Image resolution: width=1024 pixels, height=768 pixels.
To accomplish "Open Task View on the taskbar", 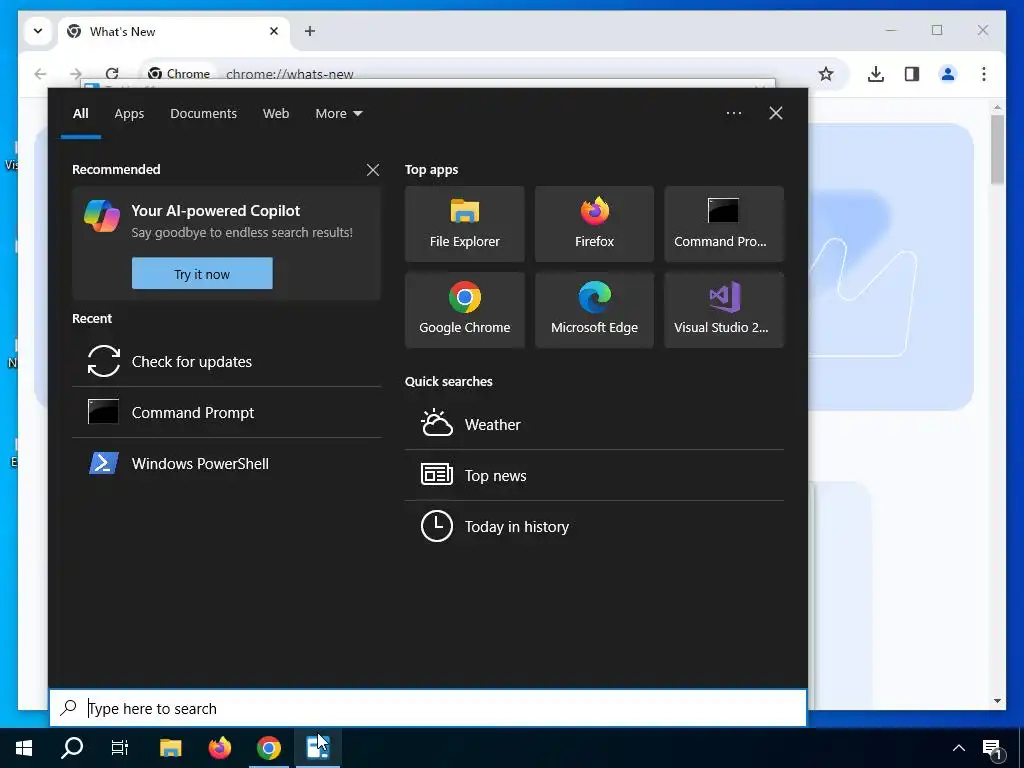I will point(120,748).
